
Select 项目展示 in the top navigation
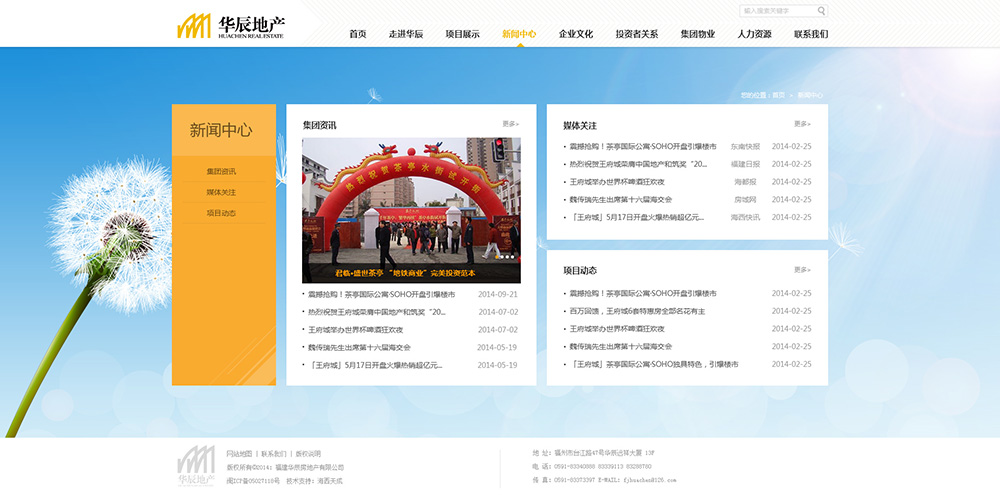tap(462, 34)
